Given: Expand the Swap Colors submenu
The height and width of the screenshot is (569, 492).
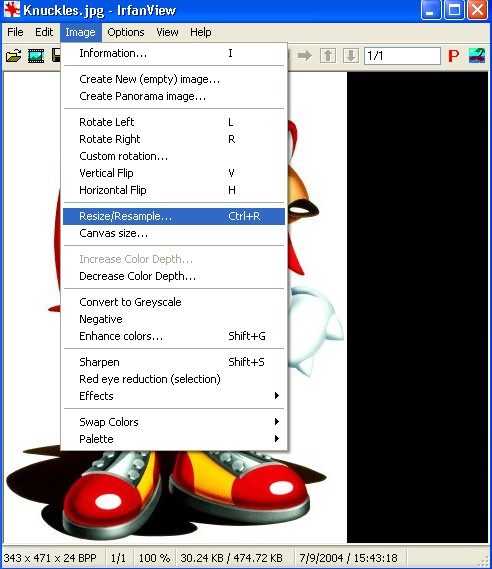Looking at the screenshot, I should 174,422.
